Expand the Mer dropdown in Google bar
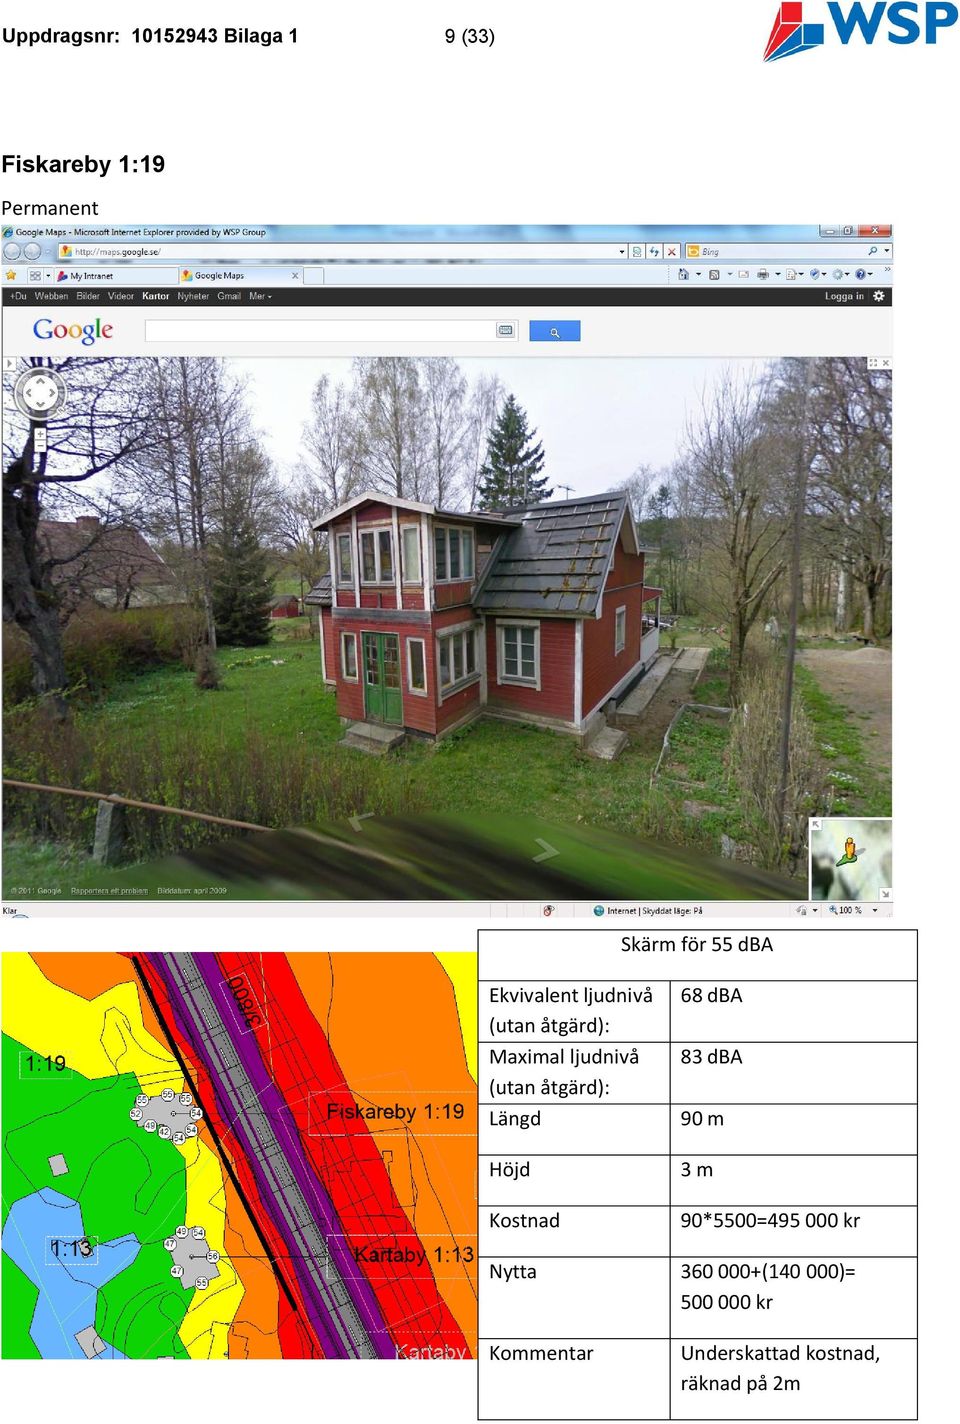 coord(260,296)
